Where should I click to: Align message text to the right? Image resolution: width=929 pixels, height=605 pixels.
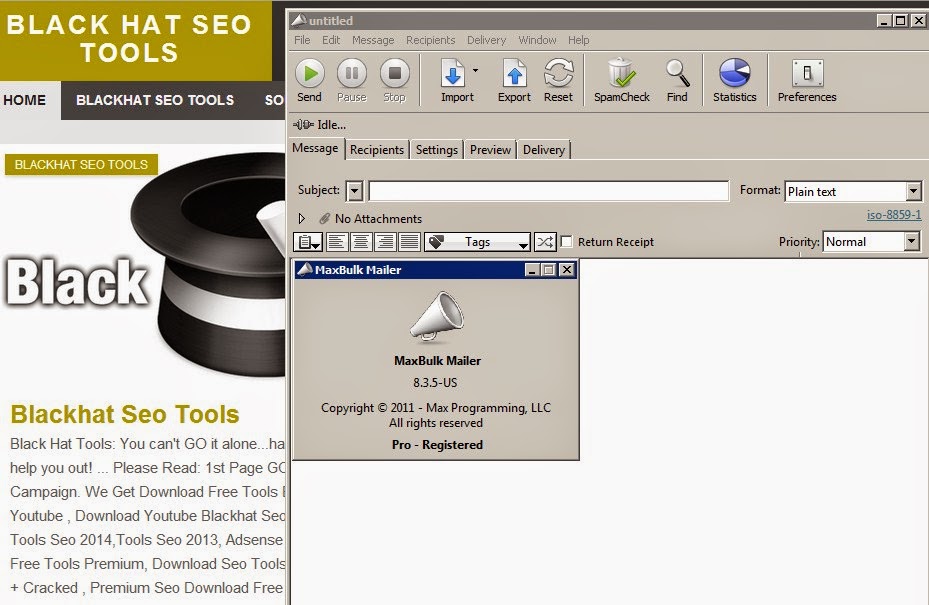click(385, 242)
